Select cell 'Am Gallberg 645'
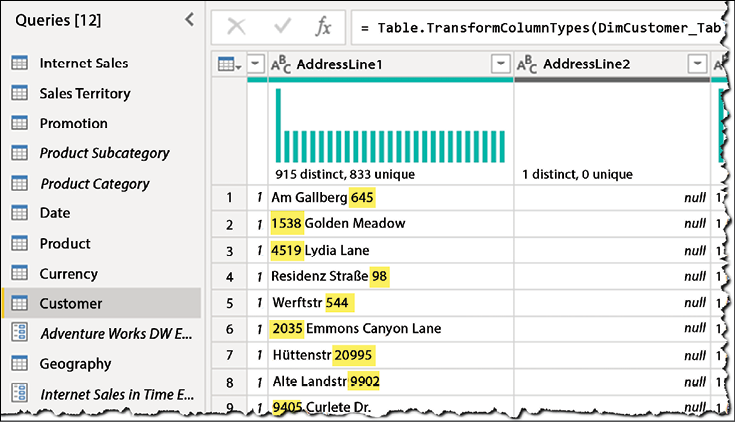Viewport: 735px width, 422px height. click(391, 198)
